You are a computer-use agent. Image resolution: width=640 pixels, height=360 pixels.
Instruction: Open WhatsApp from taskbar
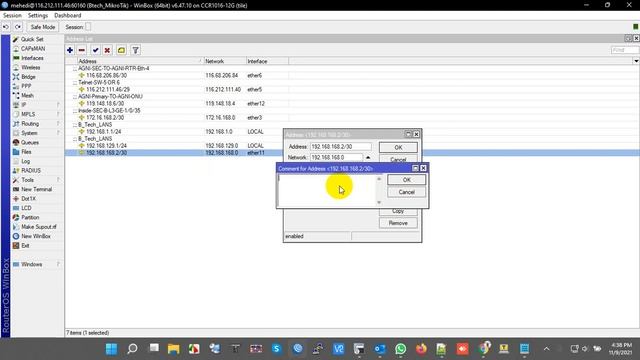pos(401,349)
